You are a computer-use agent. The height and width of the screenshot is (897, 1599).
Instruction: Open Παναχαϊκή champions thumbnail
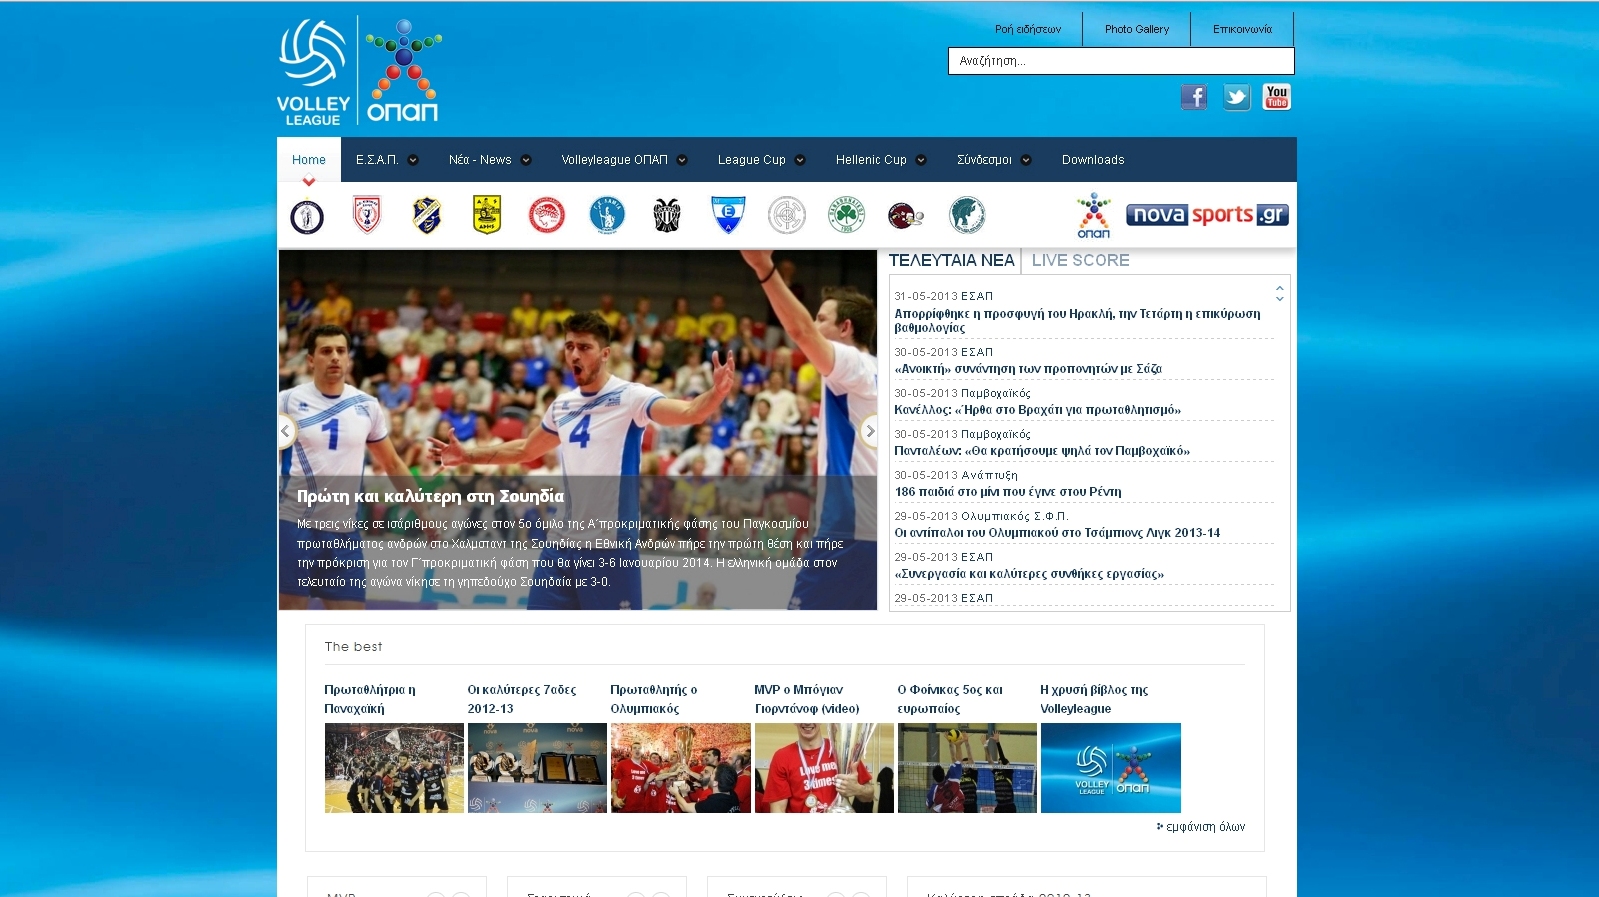click(394, 768)
